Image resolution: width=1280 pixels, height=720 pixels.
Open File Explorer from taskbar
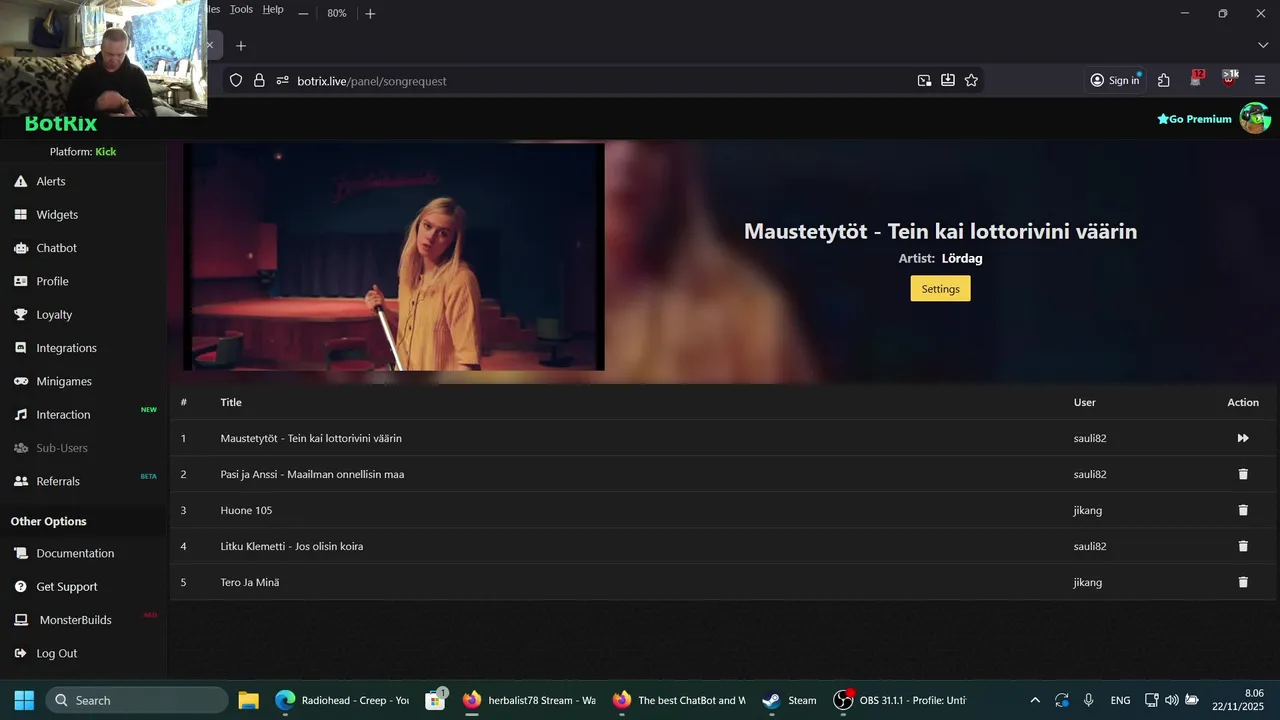coord(248,700)
